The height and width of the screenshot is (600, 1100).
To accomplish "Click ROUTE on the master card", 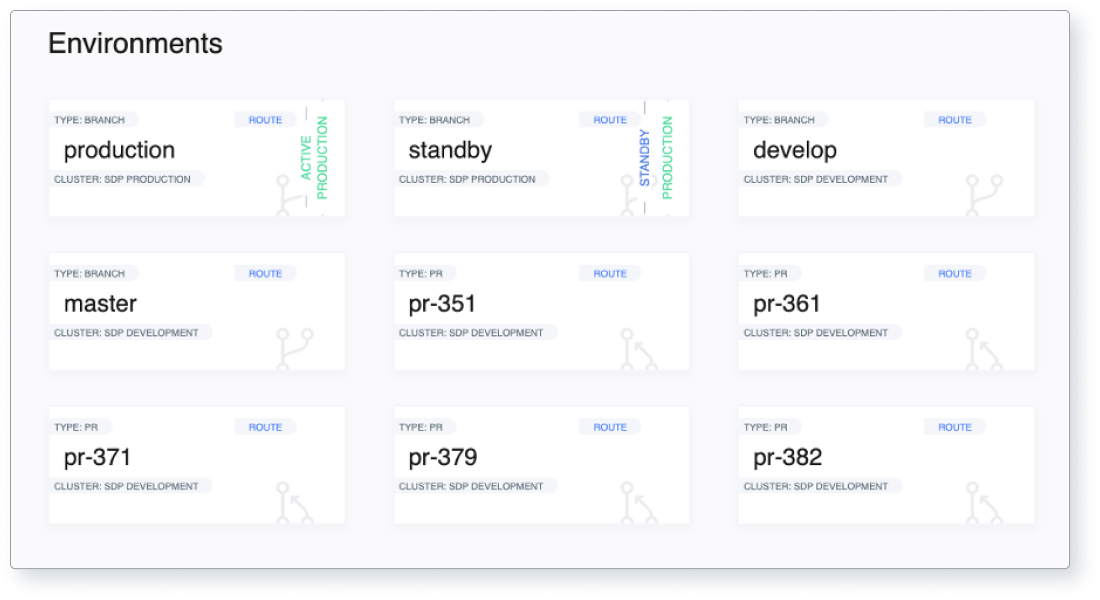I will point(264,273).
